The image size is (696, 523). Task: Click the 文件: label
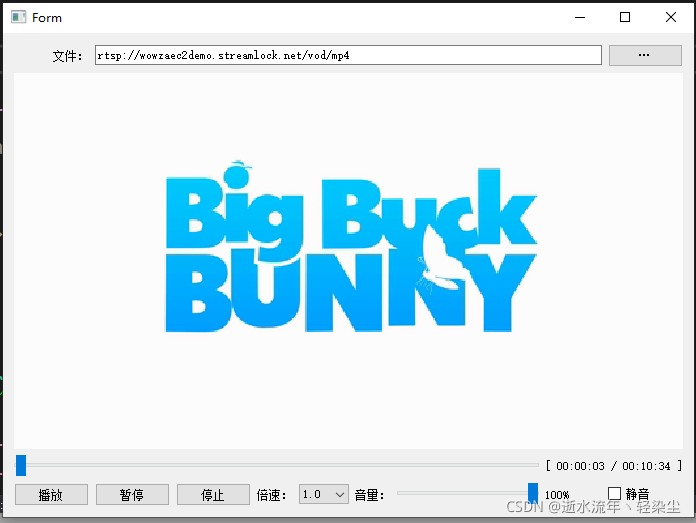67,56
